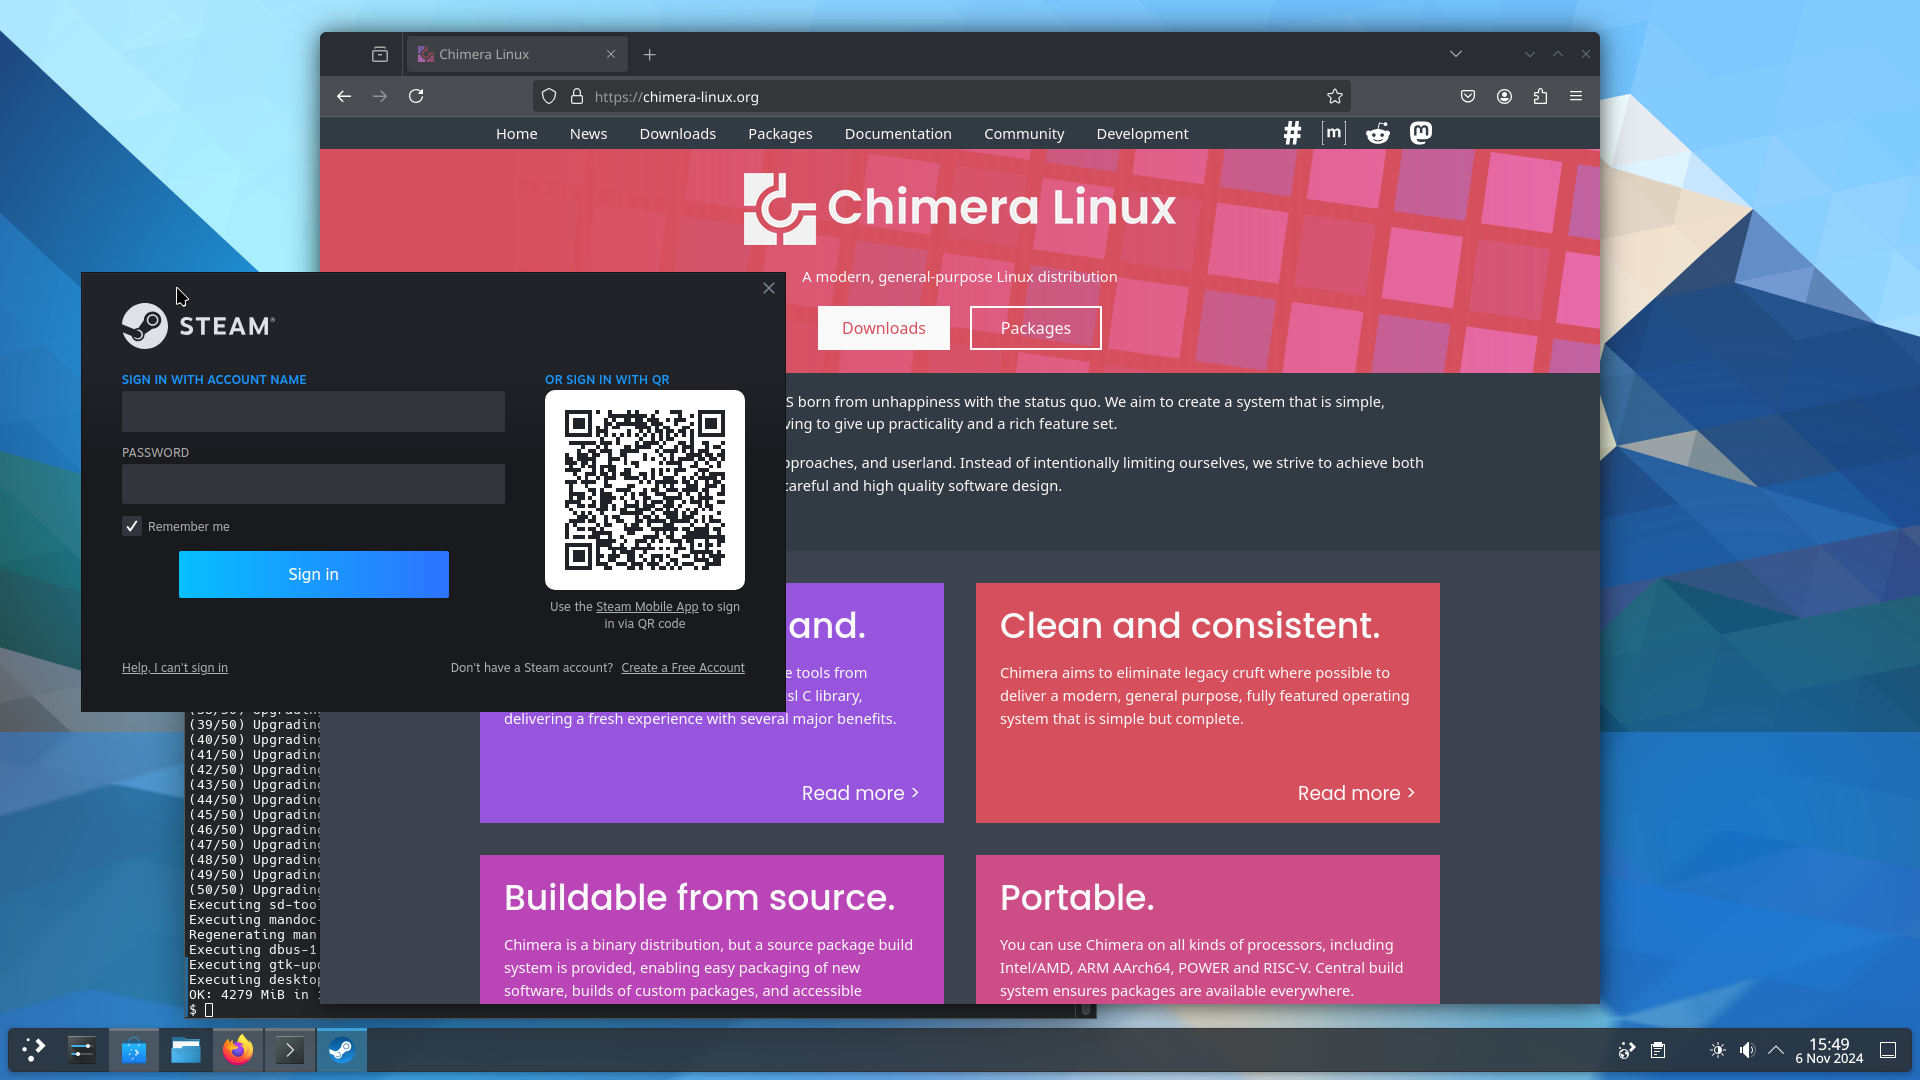This screenshot has height=1080, width=1920.
Task: Open IRC hash icon on Chimera site
Action: (x=1292, y=133)
